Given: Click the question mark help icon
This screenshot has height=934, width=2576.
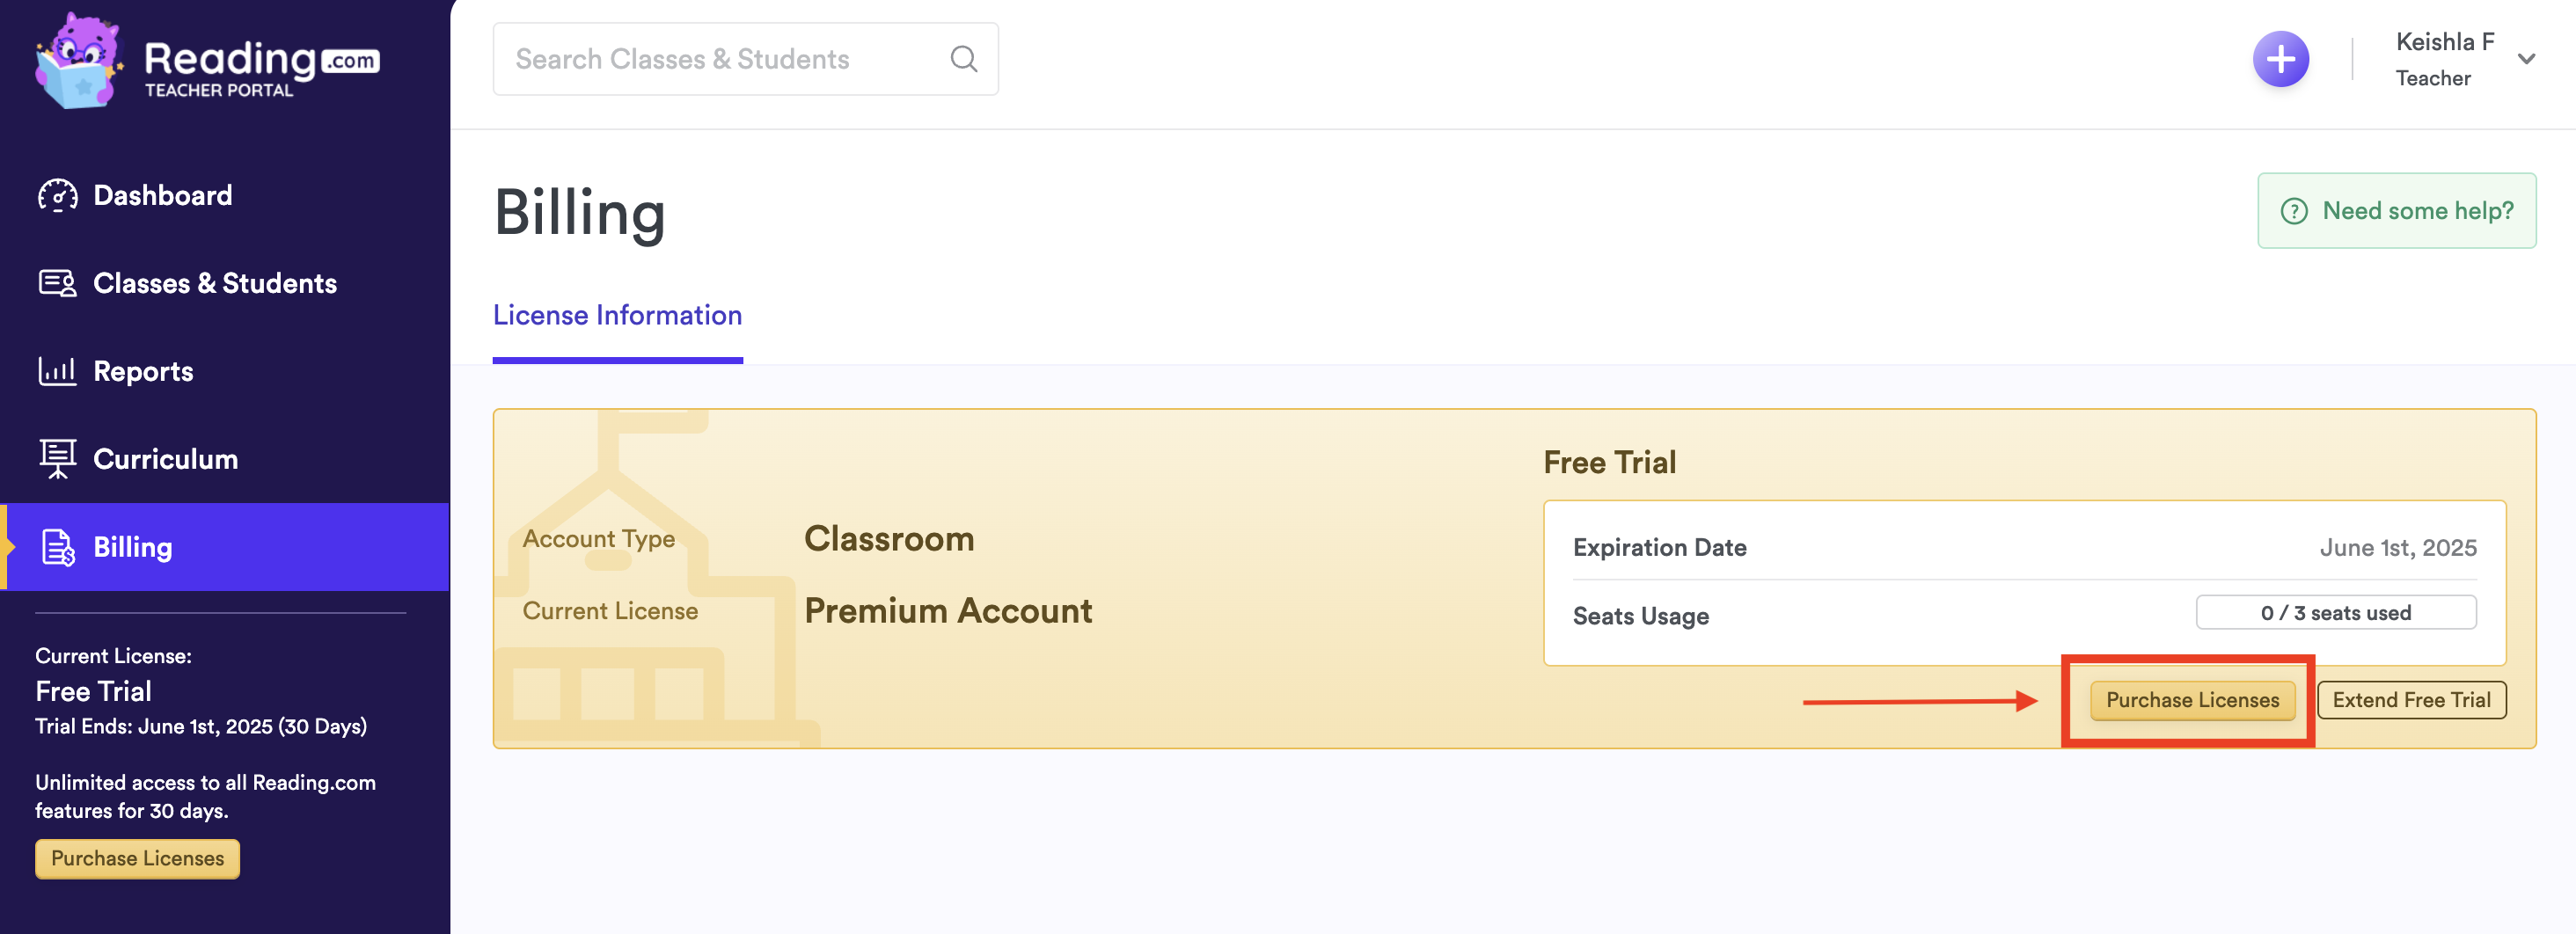Looking at the screenshot, I should tap(2293, 211).
